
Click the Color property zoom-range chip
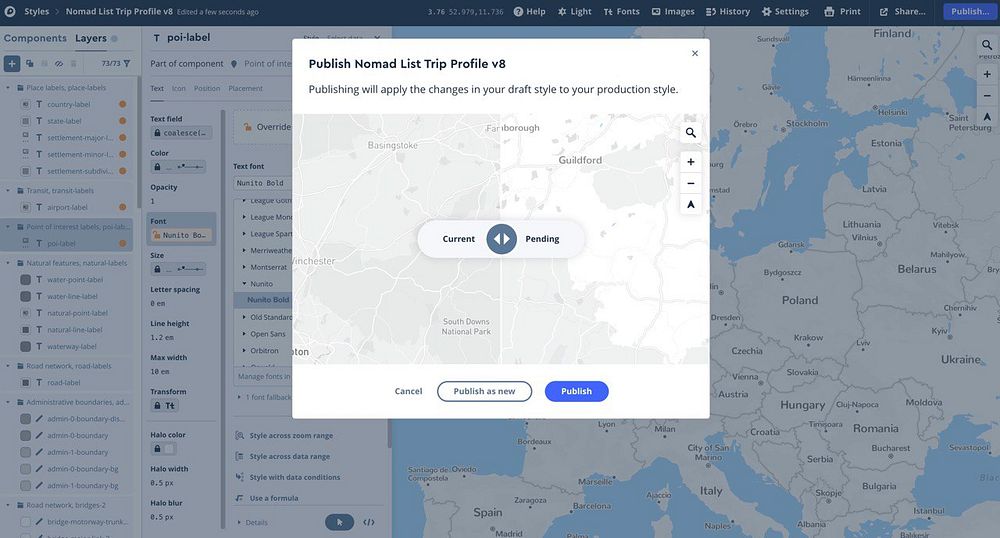click(179, 167)
